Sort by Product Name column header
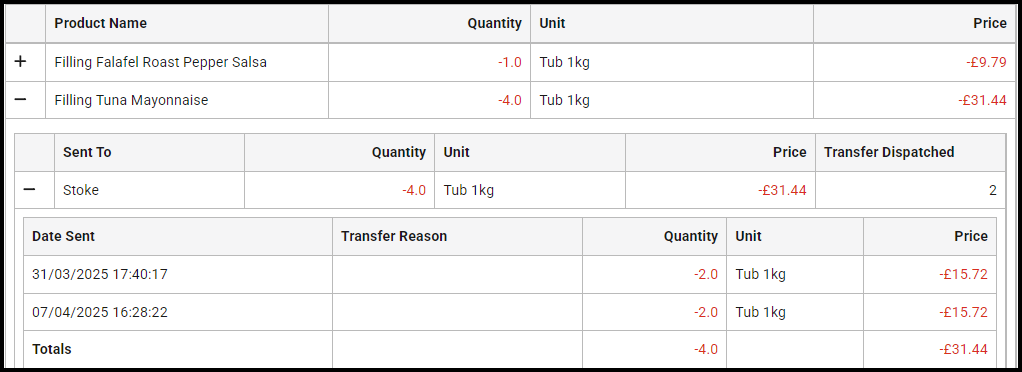The height and width of the screenshot is (372, 1022). coord(100,23)
